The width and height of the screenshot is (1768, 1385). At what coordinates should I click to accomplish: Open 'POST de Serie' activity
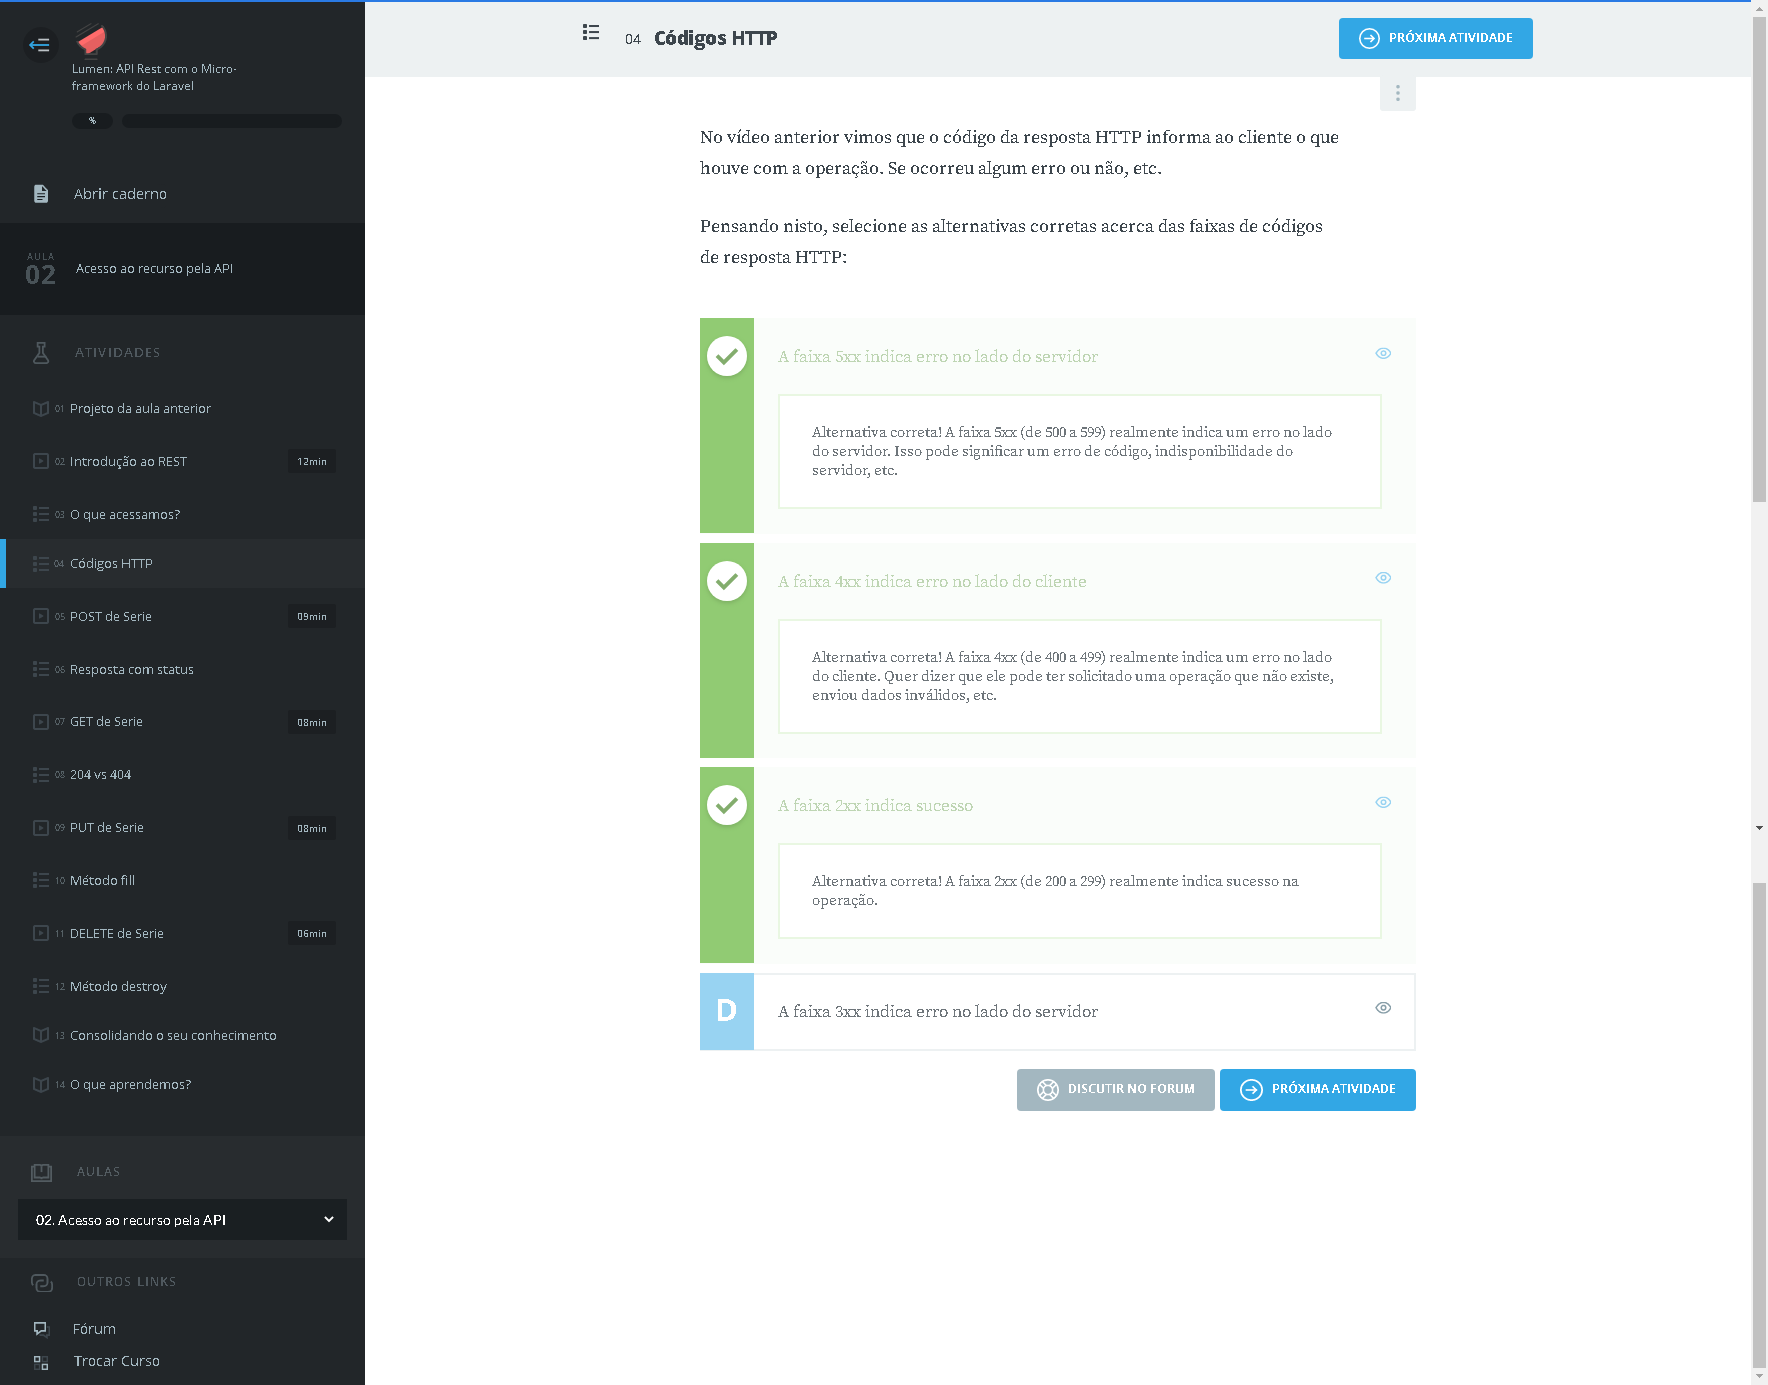[x=111, y=617]
